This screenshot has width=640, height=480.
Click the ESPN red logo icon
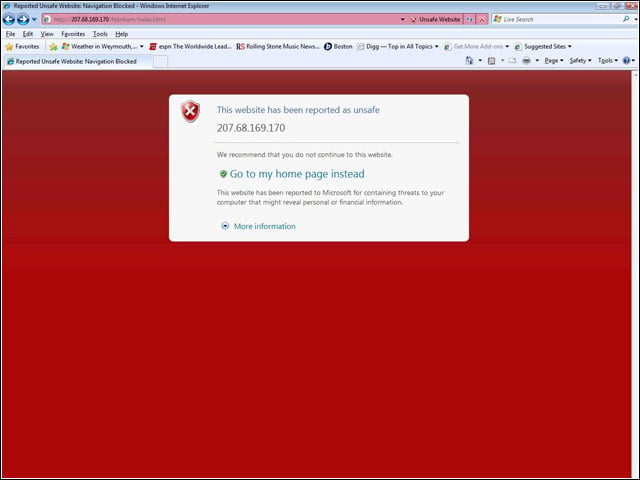[153, 47]
